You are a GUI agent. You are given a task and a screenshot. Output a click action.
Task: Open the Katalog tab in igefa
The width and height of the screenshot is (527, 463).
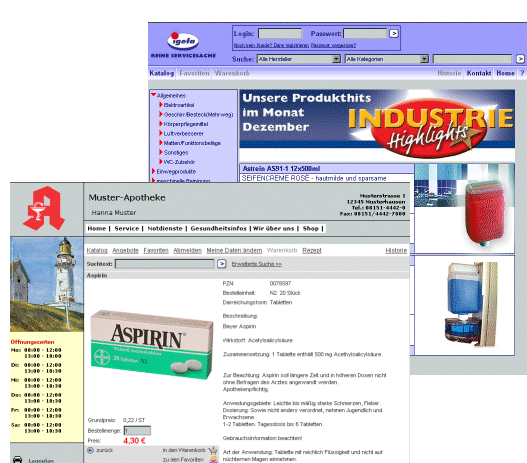[162, 73]
